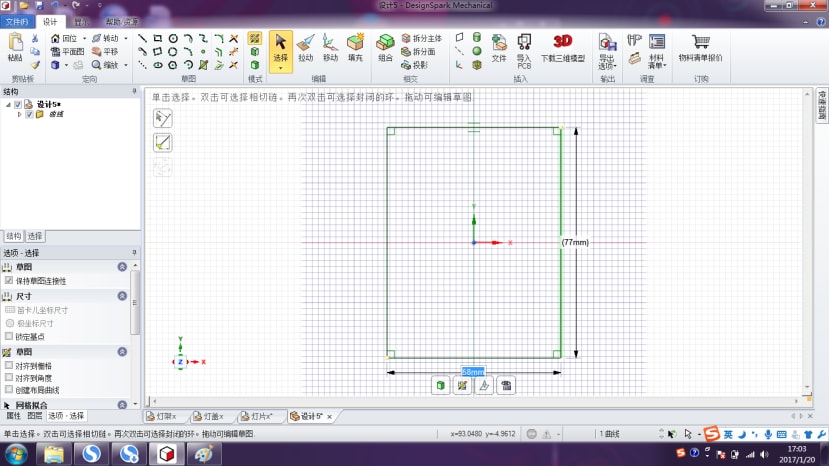Click the Import PCB icon
This screenshot has height=466, width=829.
[x=524, y=51]
